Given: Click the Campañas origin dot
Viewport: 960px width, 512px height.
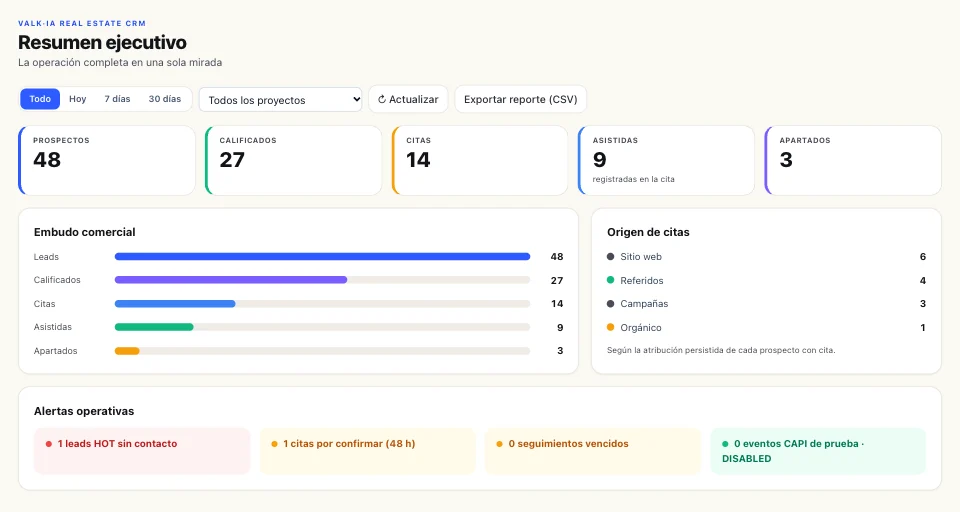Looking at the screenshot, I should (x=610, y=304).
